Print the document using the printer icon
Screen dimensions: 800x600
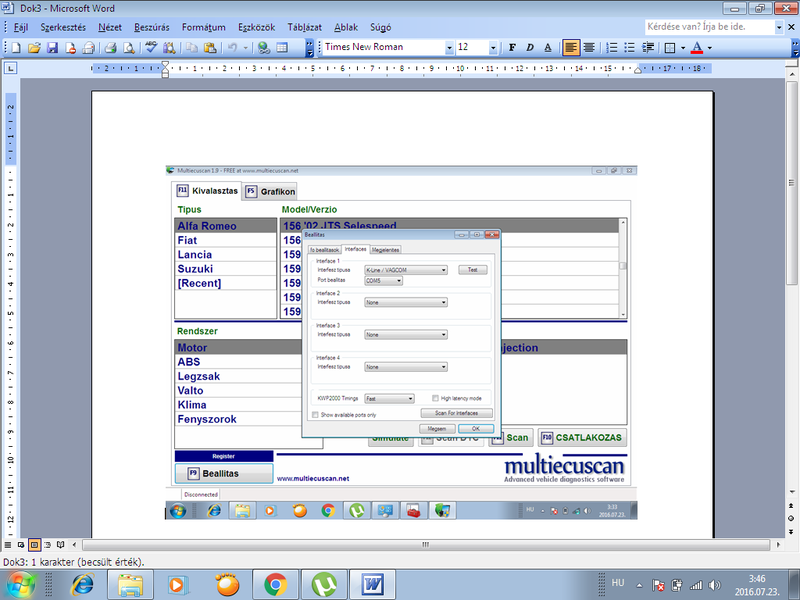click(x=111, y=48)
